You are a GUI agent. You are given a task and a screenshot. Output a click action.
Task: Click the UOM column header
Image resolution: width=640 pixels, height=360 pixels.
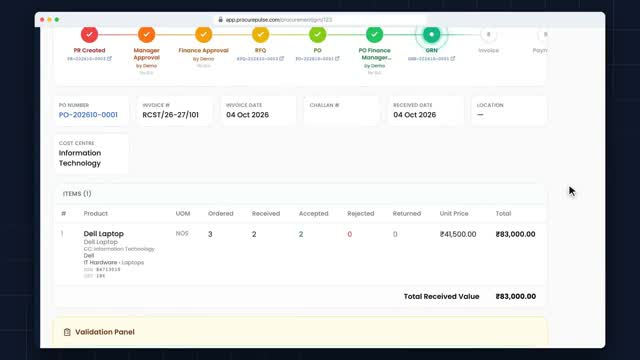(182, 213)
